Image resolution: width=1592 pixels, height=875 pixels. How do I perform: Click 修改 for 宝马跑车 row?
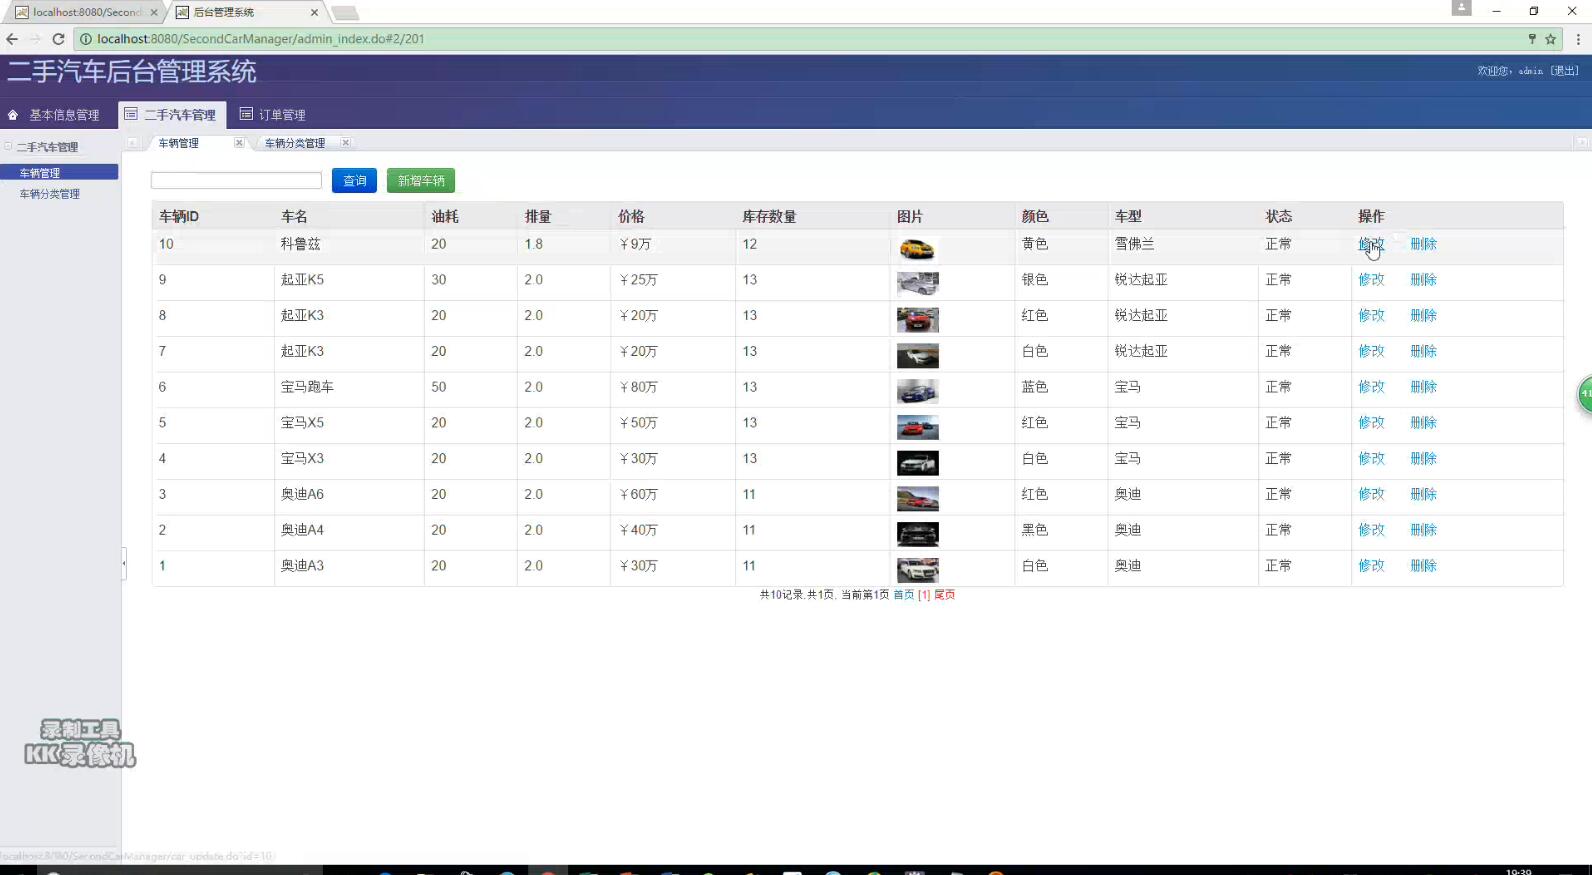[x=1371, y=387]
